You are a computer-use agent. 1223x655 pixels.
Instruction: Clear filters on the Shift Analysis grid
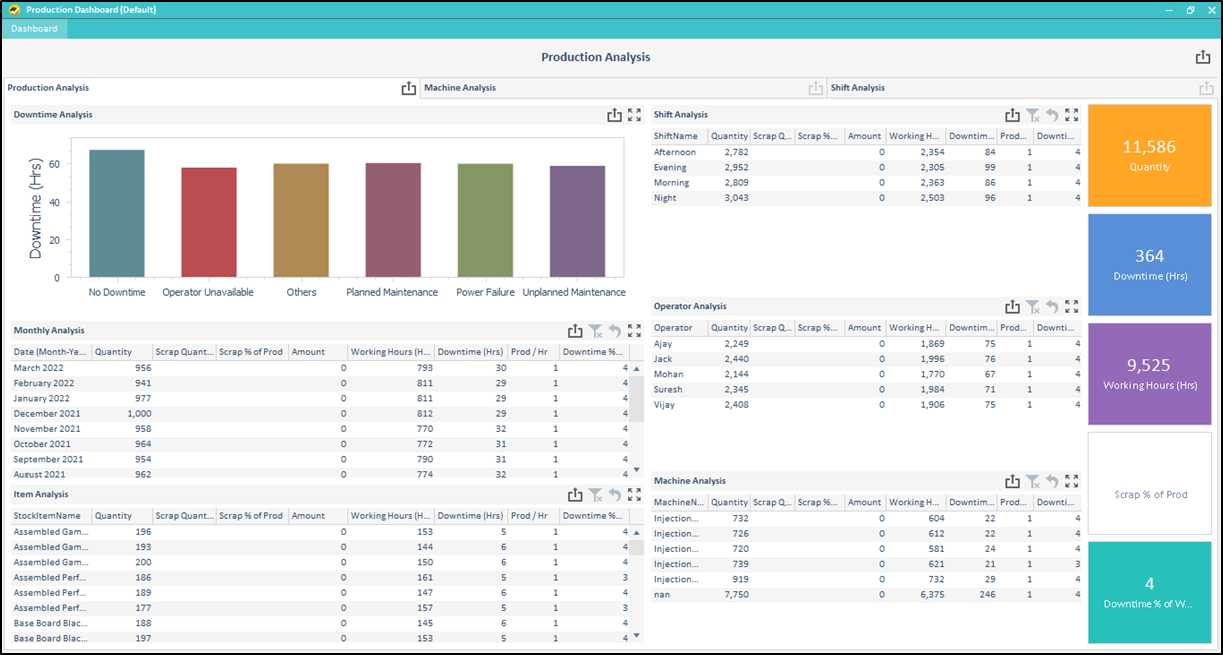tap(1032, 114)
